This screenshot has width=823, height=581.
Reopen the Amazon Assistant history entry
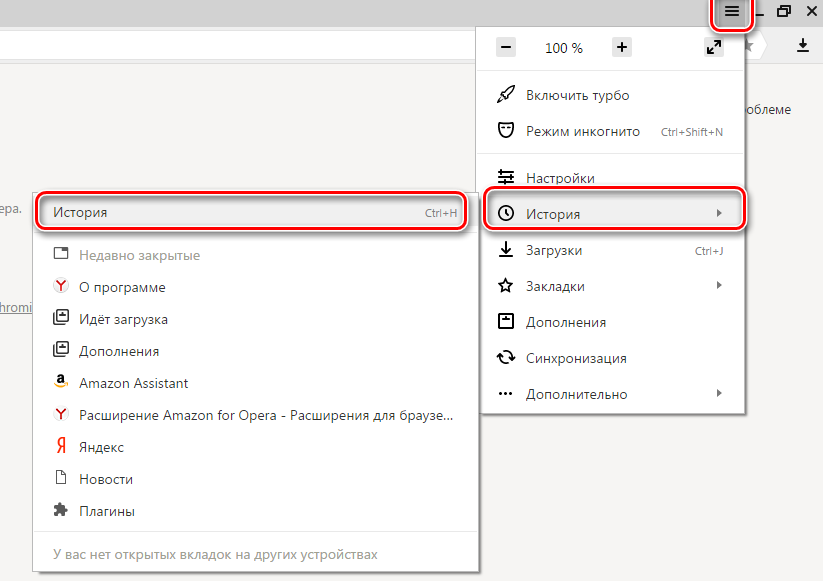click(133, 383)
